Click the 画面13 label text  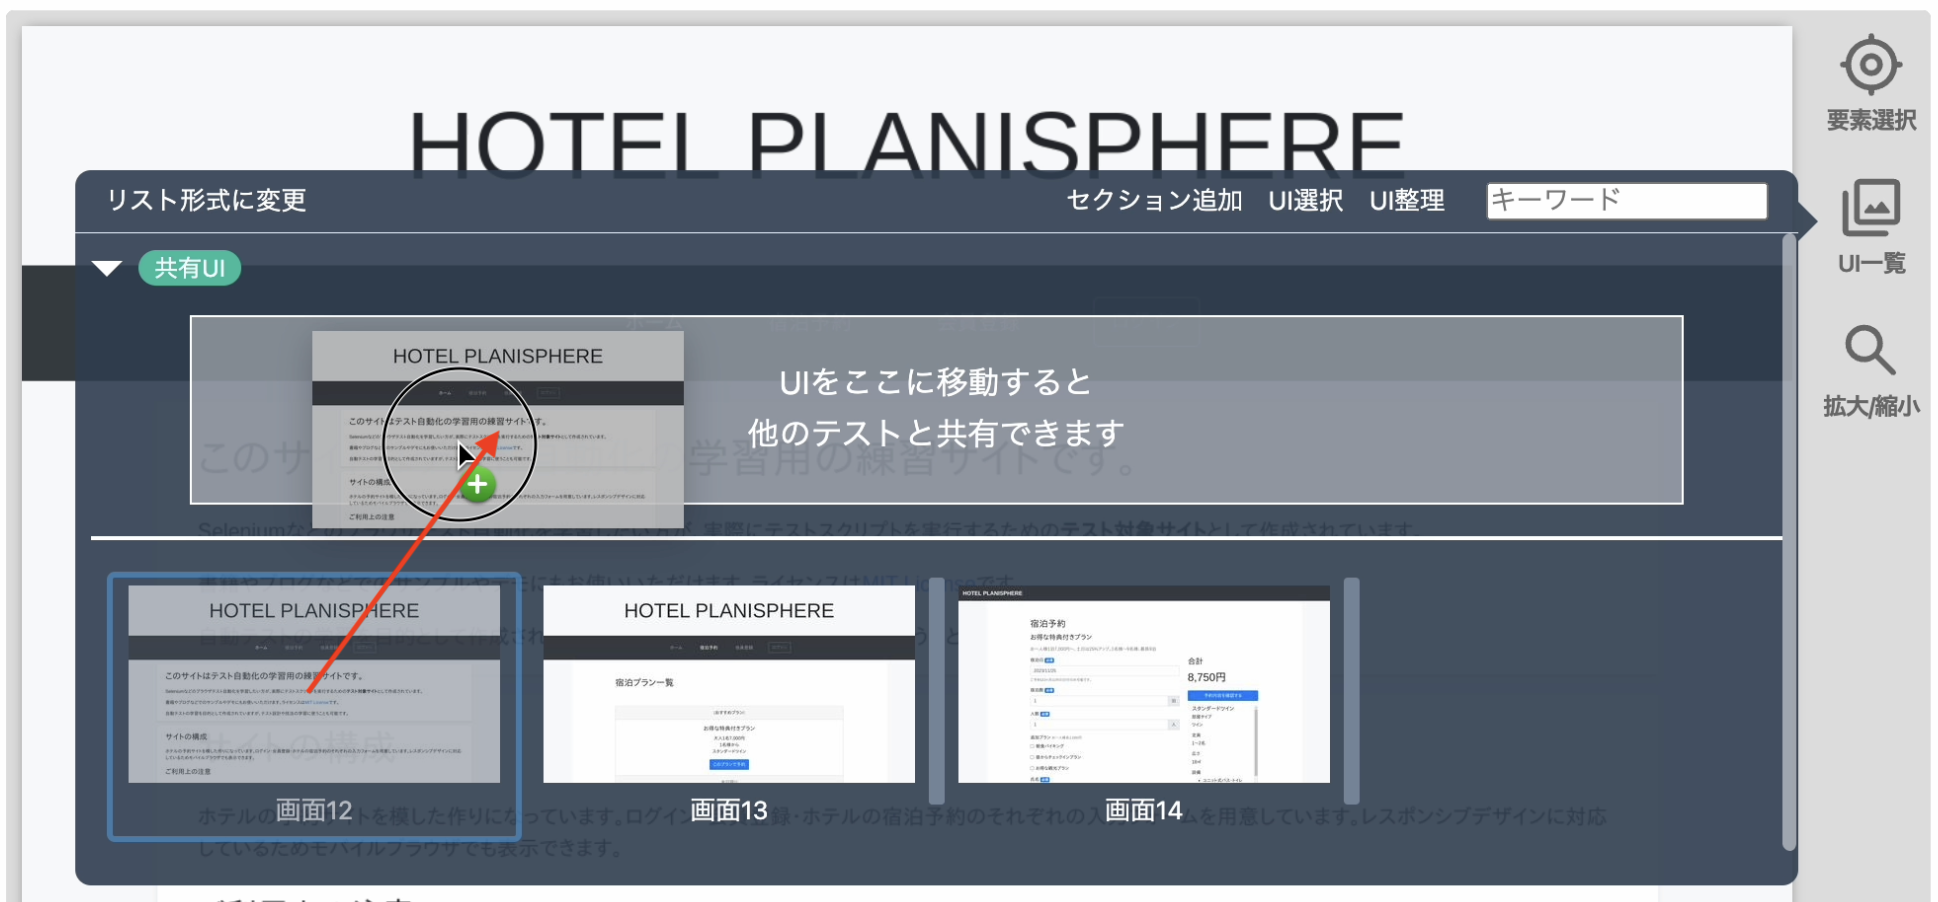729,810
